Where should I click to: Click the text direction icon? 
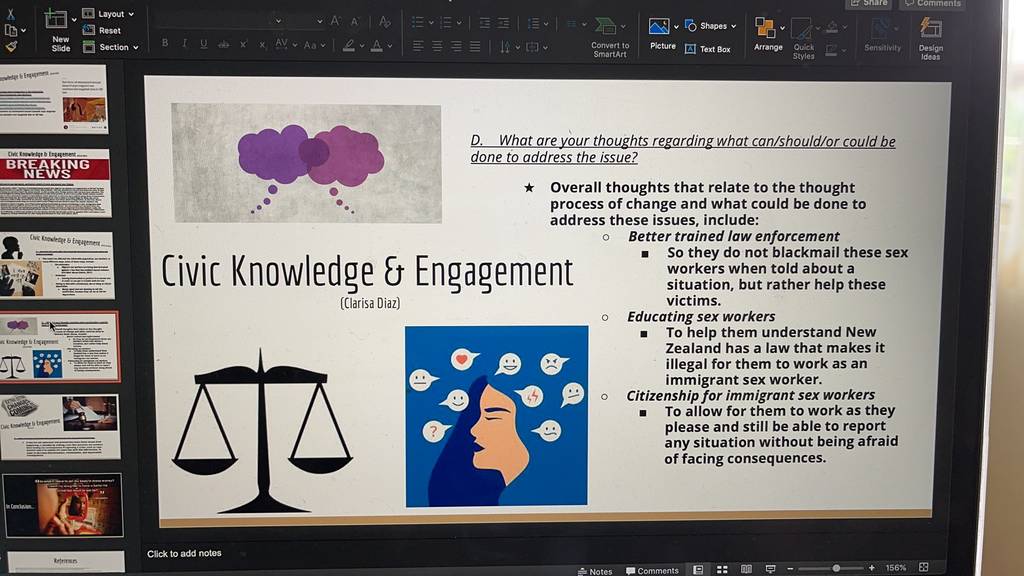[x=505, y=47]
